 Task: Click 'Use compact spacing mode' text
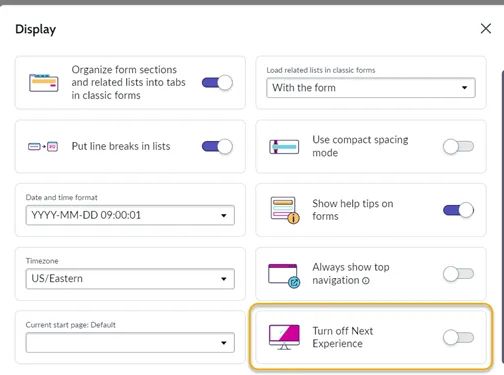click(360, 146)
